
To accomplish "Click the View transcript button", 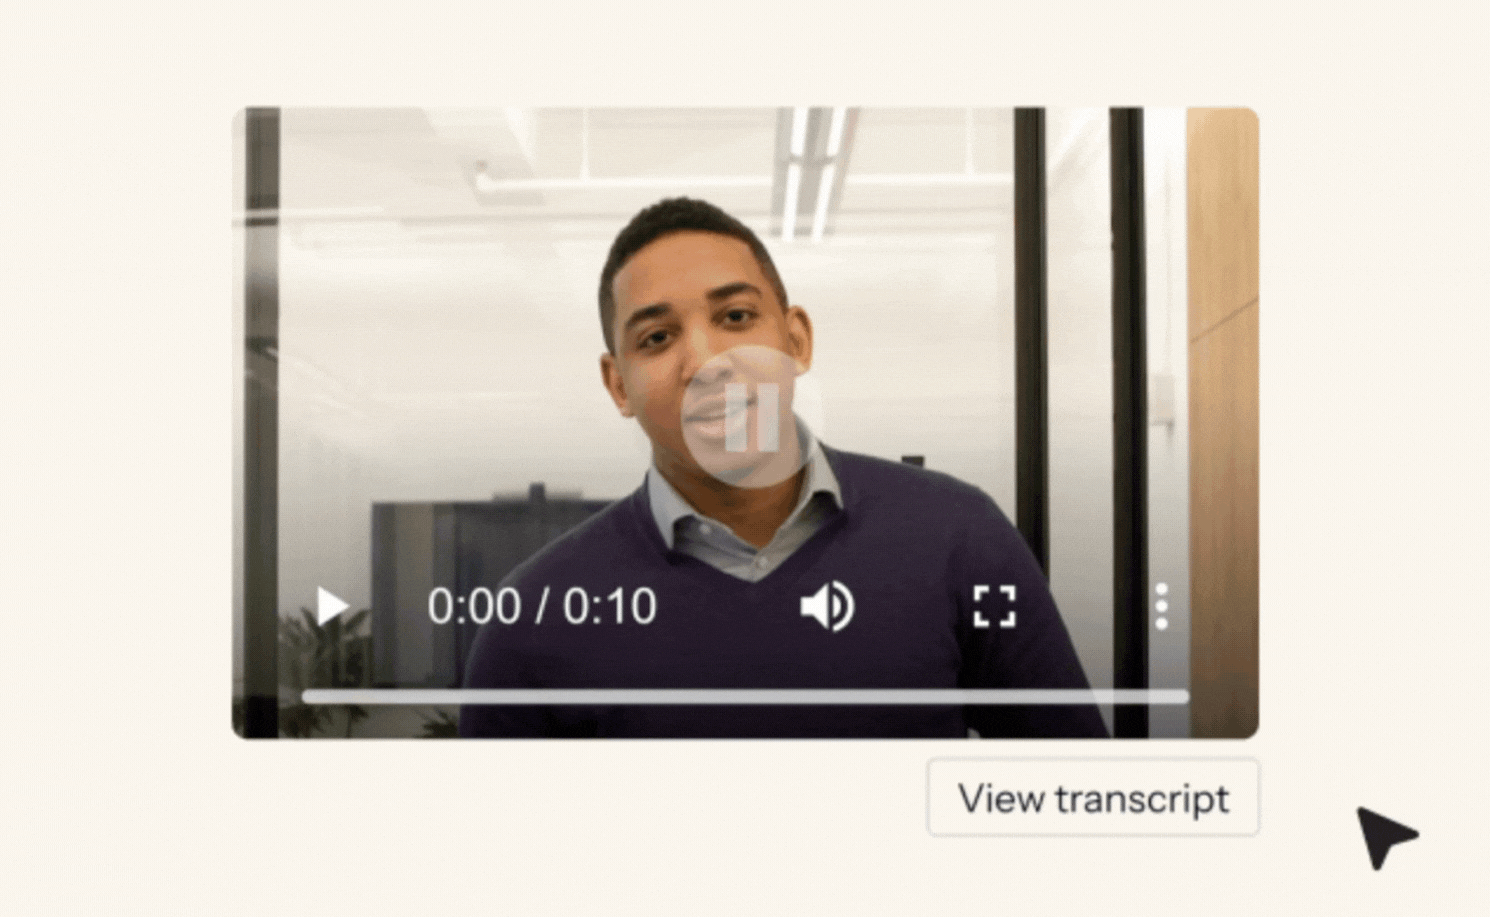I will pos(1093,798).
